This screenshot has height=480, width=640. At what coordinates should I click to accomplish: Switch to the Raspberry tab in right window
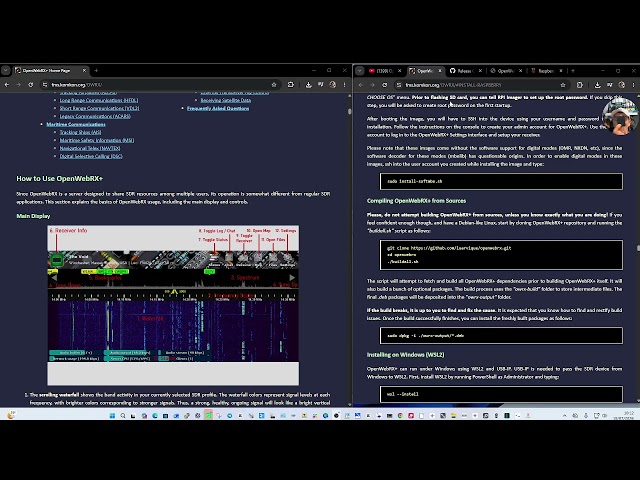coord(547,71)
